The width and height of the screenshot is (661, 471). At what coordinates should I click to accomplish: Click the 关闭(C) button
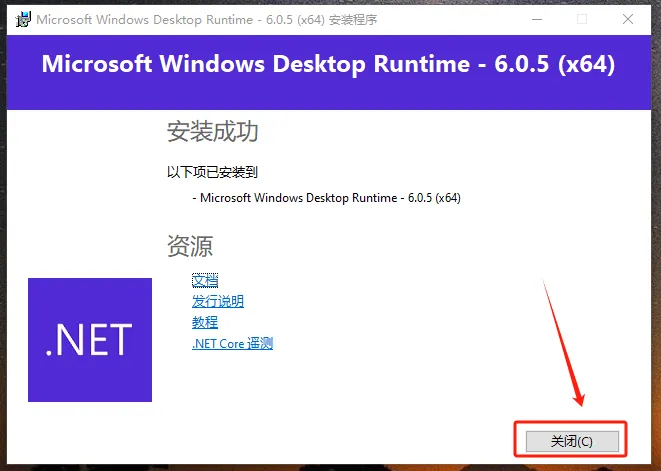click(572, 441)
